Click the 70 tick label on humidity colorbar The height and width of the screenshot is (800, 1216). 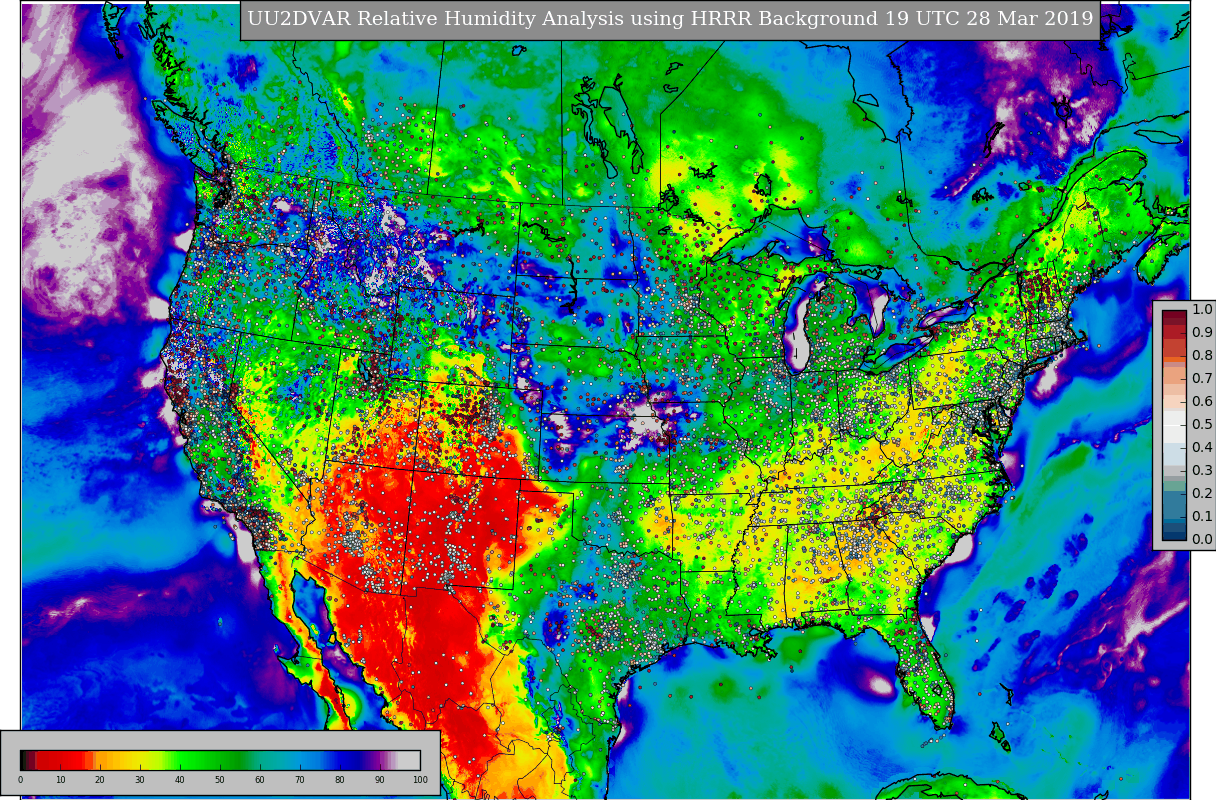coord(300,780)
